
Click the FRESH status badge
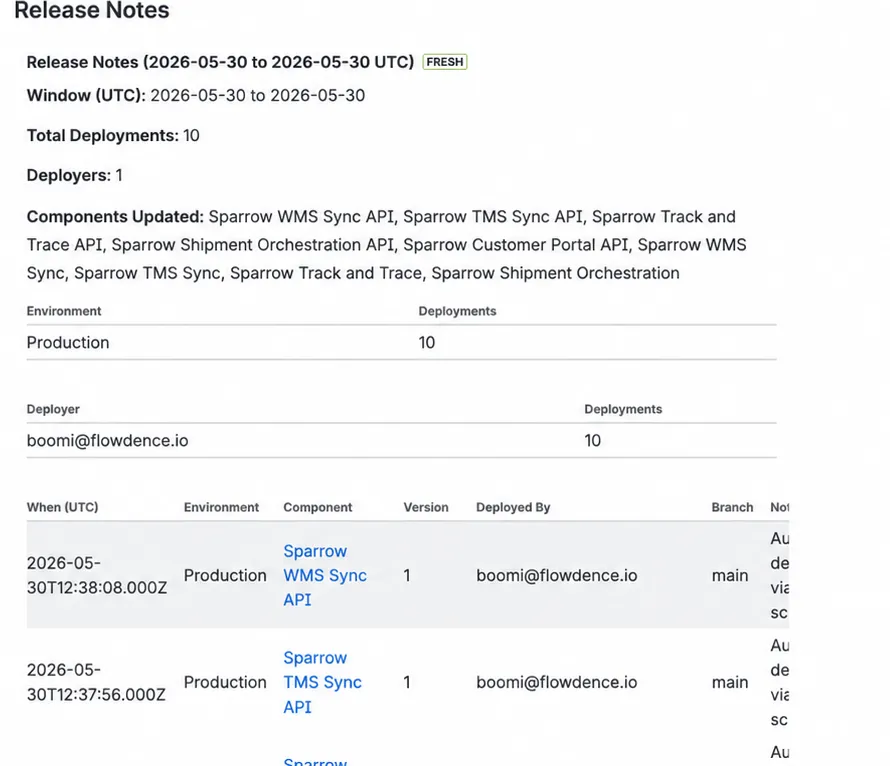pyautogui.click(x=445, y=62)
